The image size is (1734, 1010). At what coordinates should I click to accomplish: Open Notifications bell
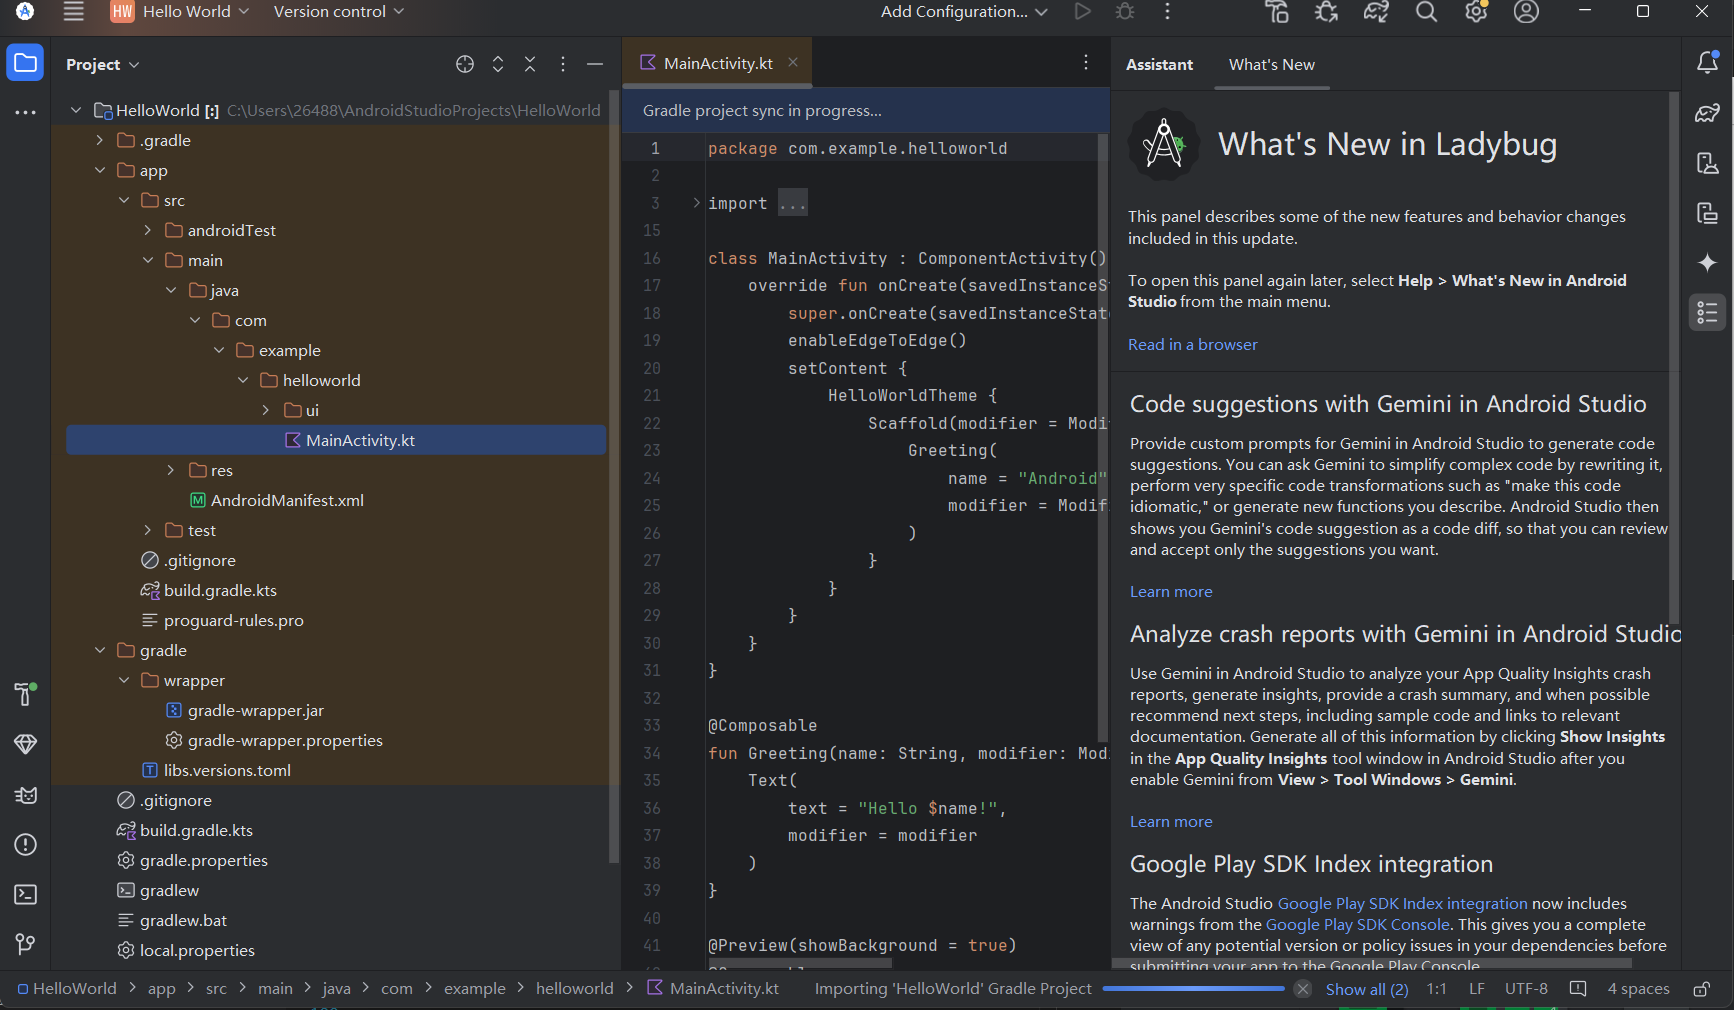click(1708, 62)
